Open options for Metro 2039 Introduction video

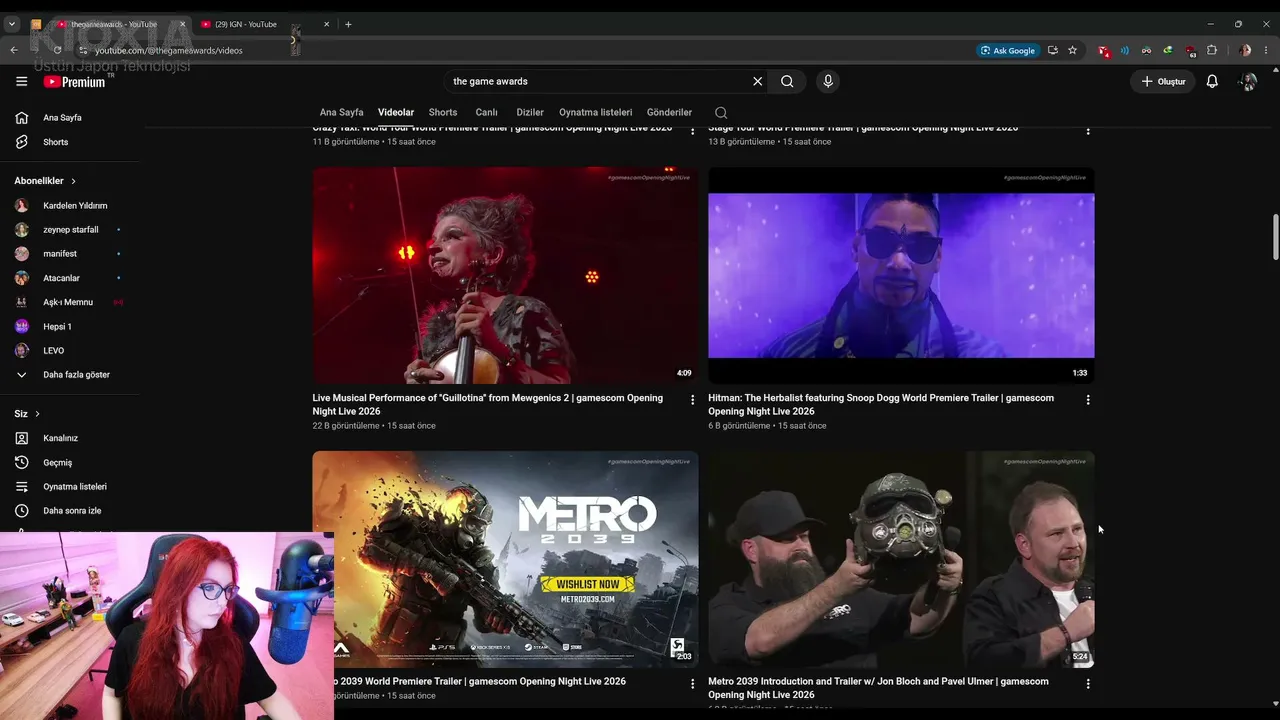[x=1088, y=684]
